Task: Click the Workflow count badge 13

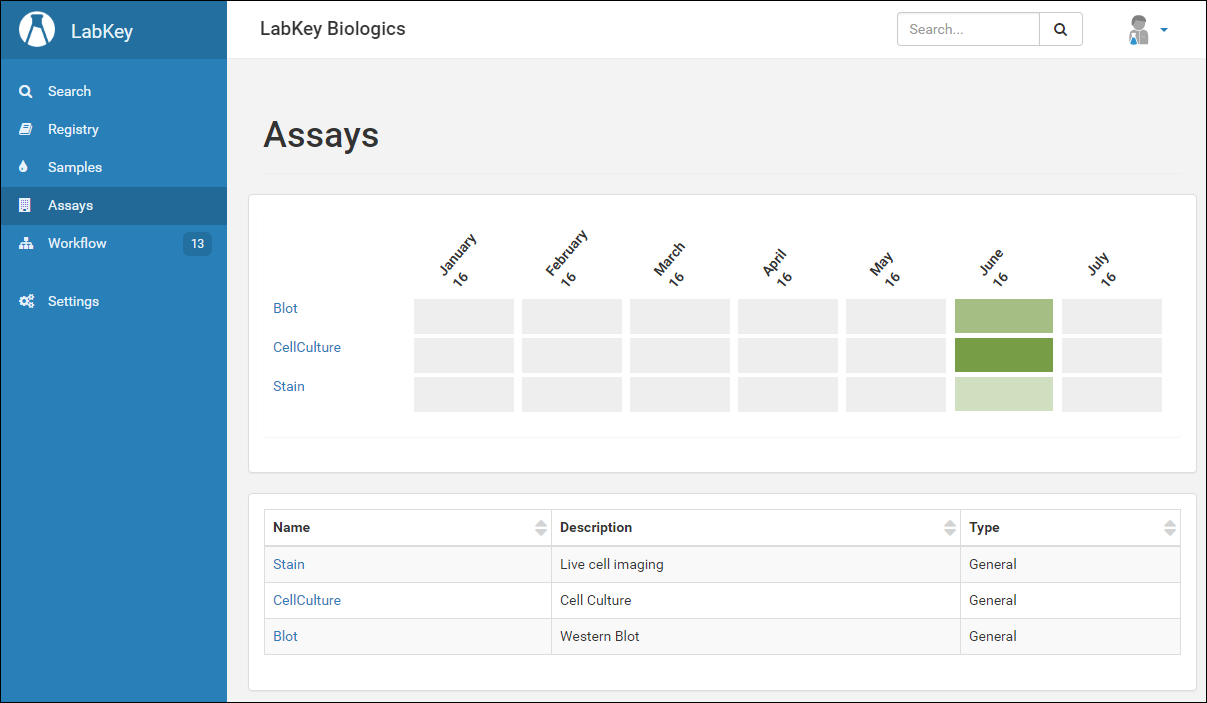Action: [x=197, y=244]
